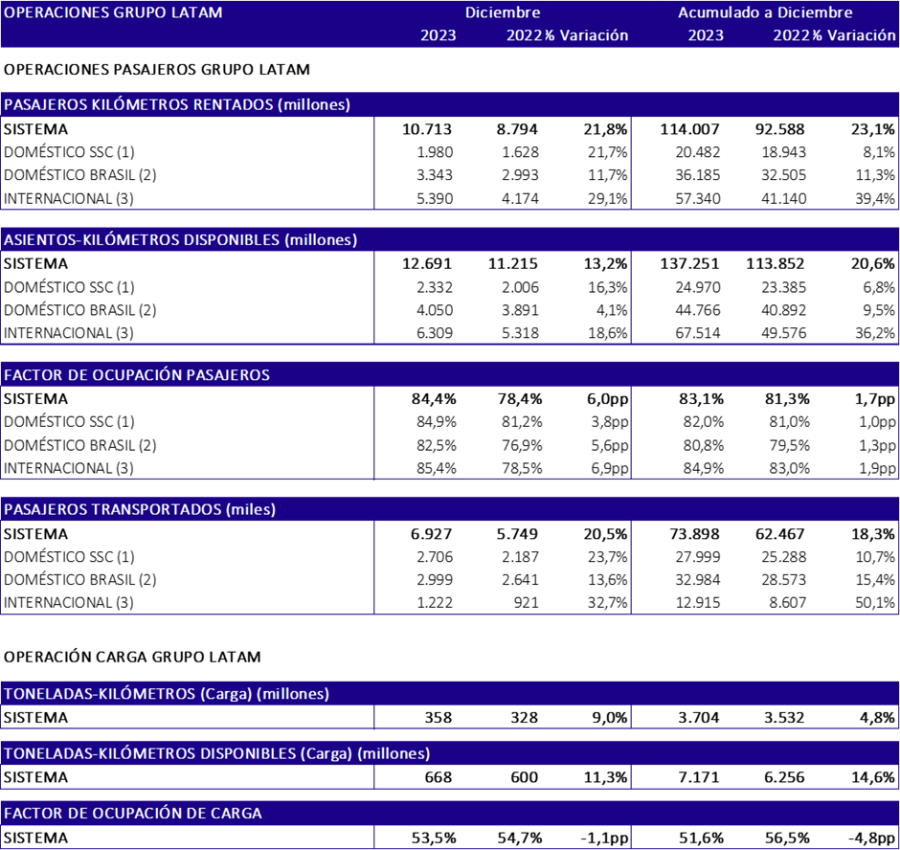Select passengers Doméstico Brasil December value 2.999
Image resolution: width=900 pixels, height=850 pixels.
point(435,580)
